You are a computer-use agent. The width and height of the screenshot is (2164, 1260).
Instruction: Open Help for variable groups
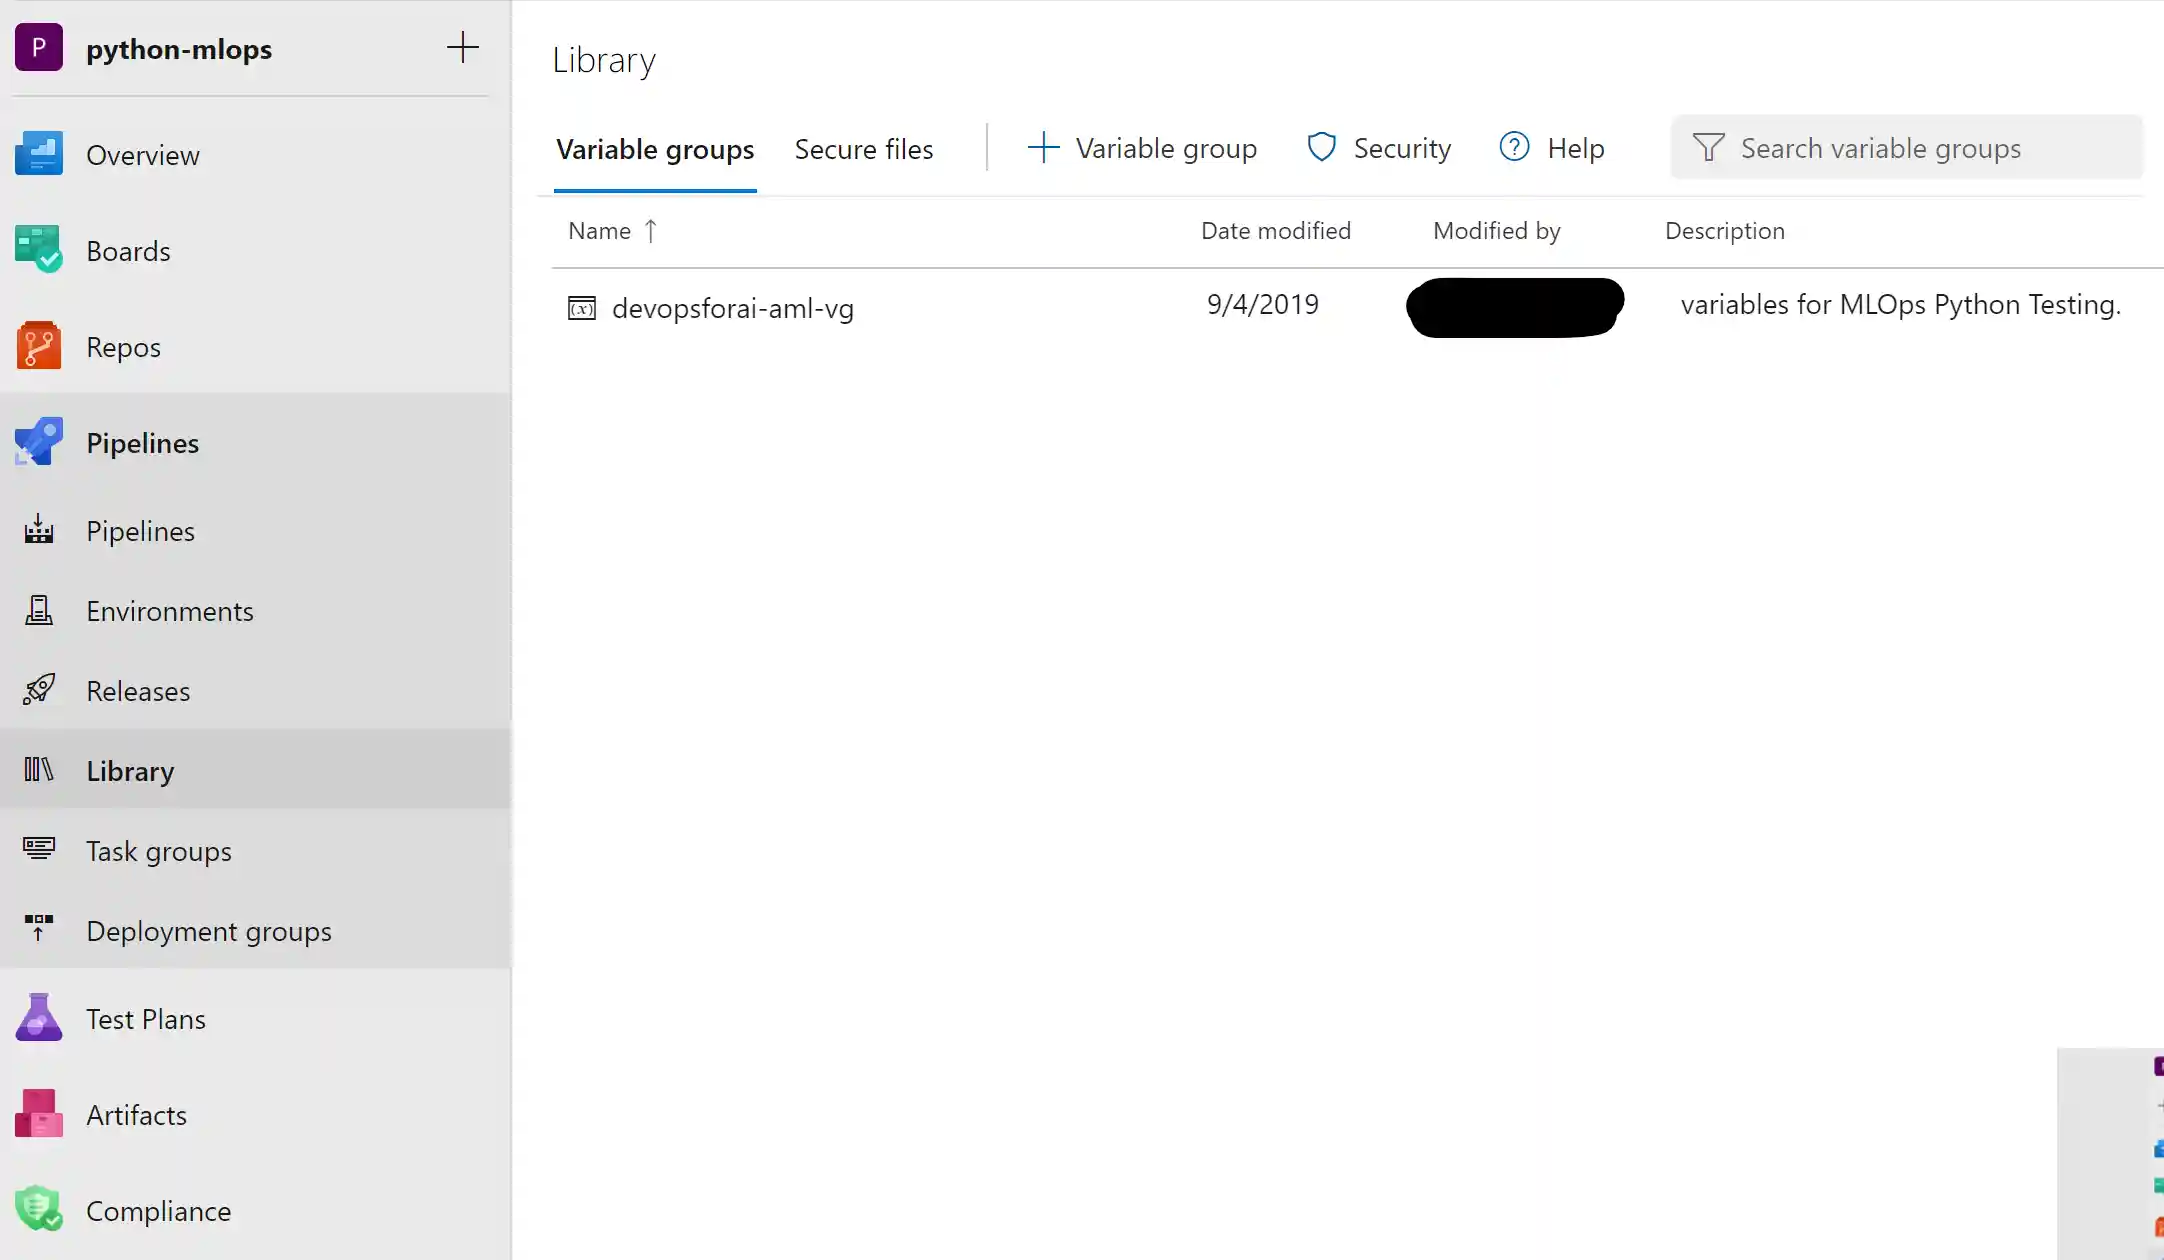[x=1551, y=147]
